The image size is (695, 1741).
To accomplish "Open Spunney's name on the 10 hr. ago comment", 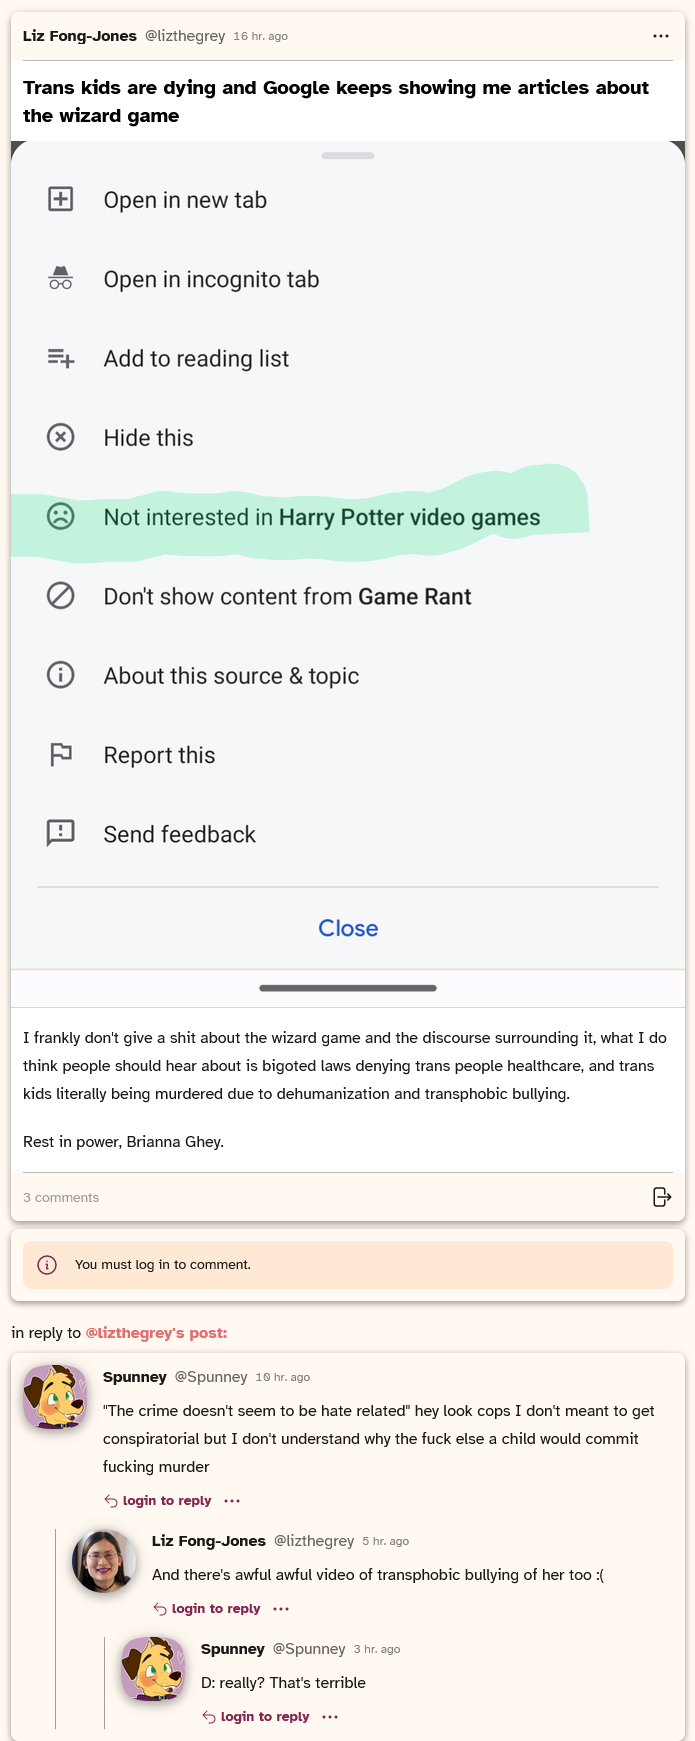I will click(135, 1377).
